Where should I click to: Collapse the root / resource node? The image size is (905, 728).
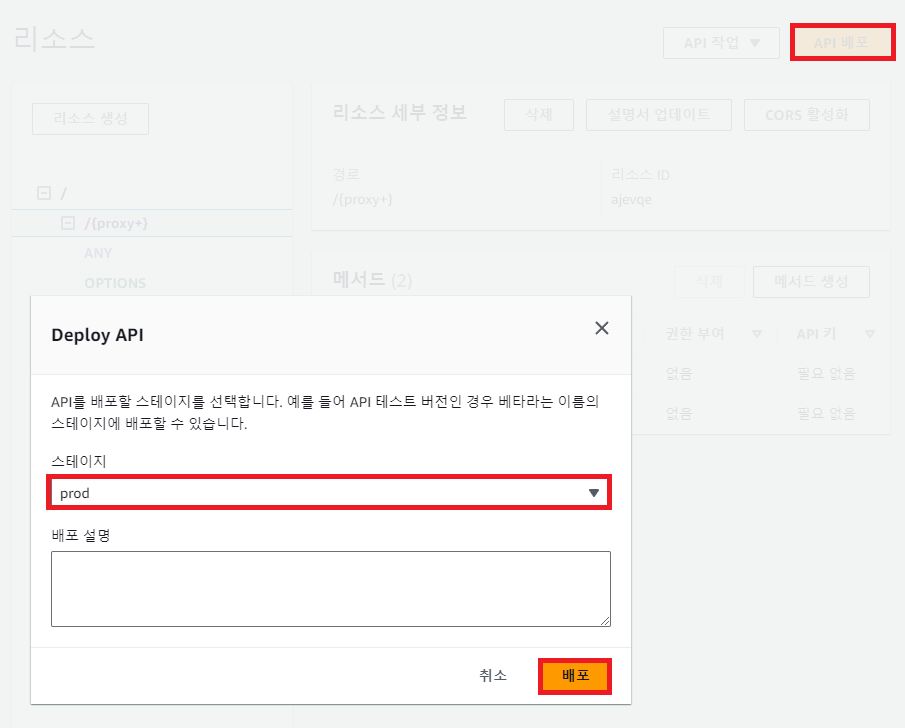click(x=44, y=193)
